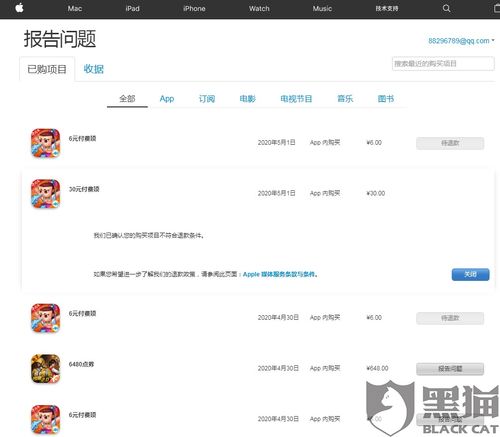Open the shopping bag icon
500x437 pixels.
pos(497,8)
